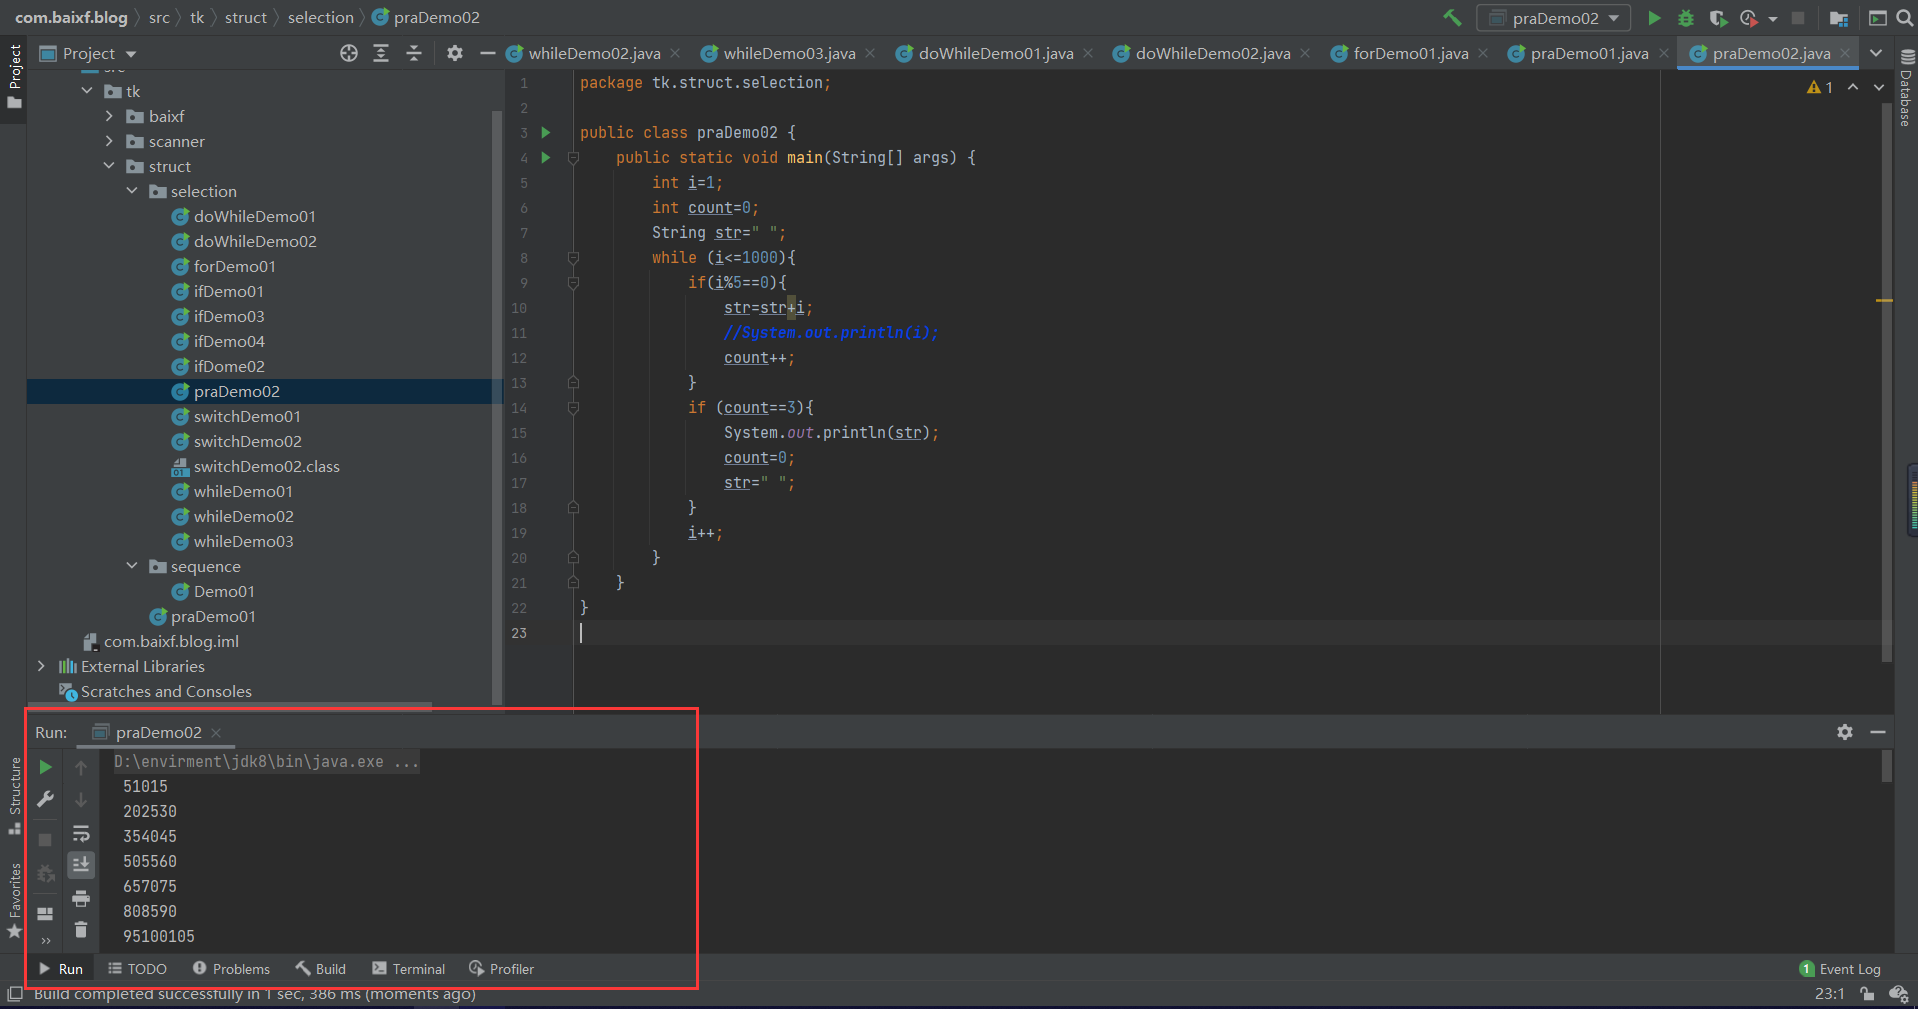
Task: Open the Problems tool window
Action: [231, 969]
